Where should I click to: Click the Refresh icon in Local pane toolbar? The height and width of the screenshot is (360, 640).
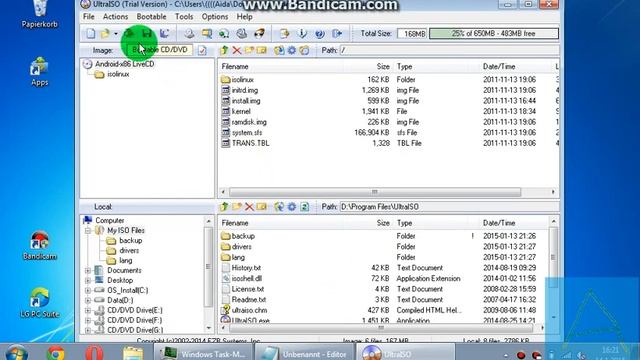pos(304,207)
